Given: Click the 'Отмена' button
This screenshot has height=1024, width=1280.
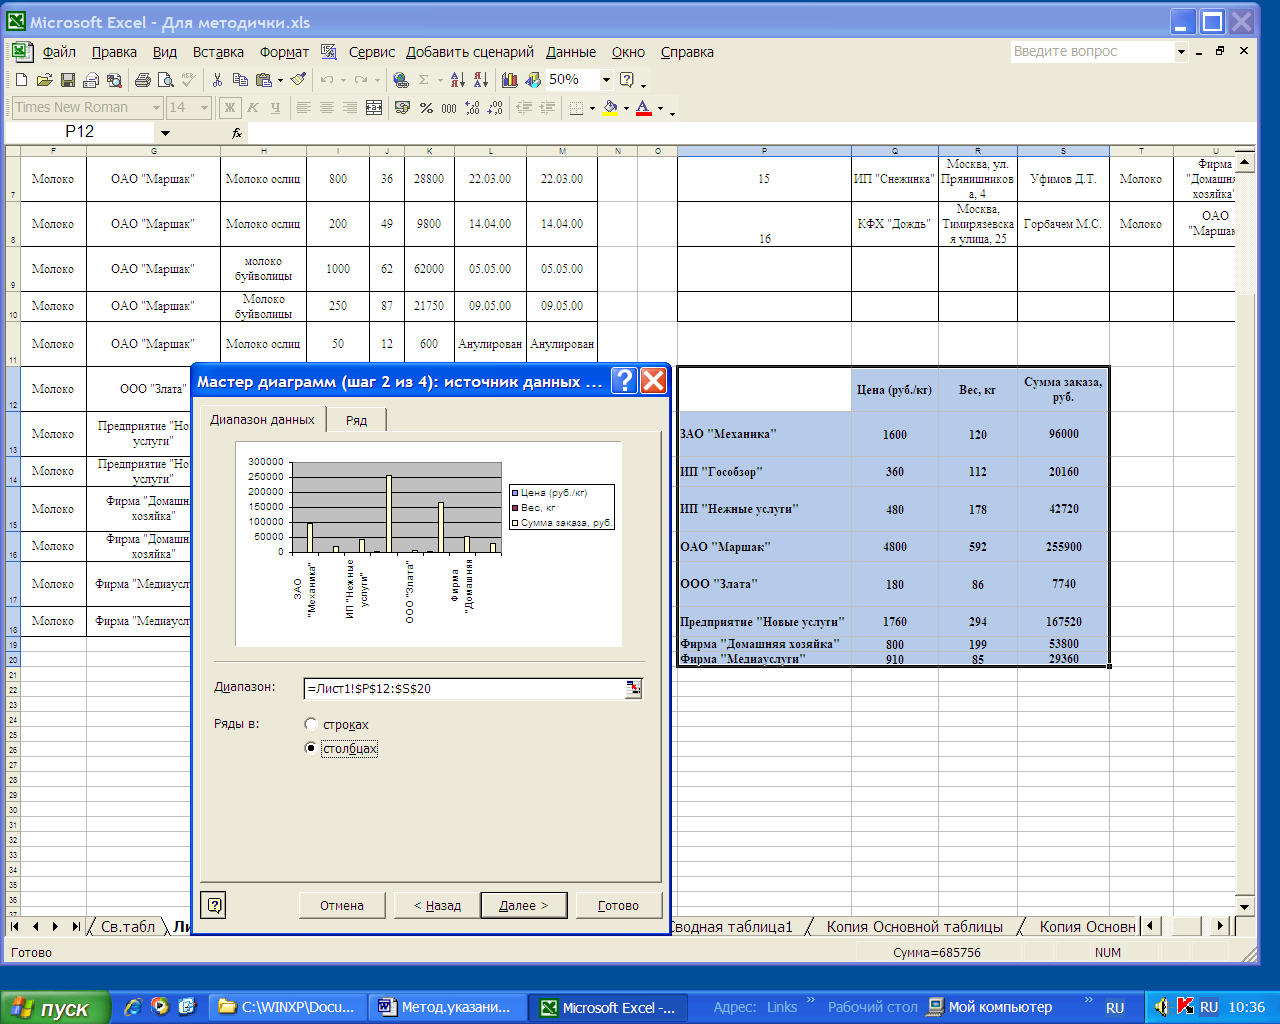Looking at the screenshot, I should [x=342, y=905].
